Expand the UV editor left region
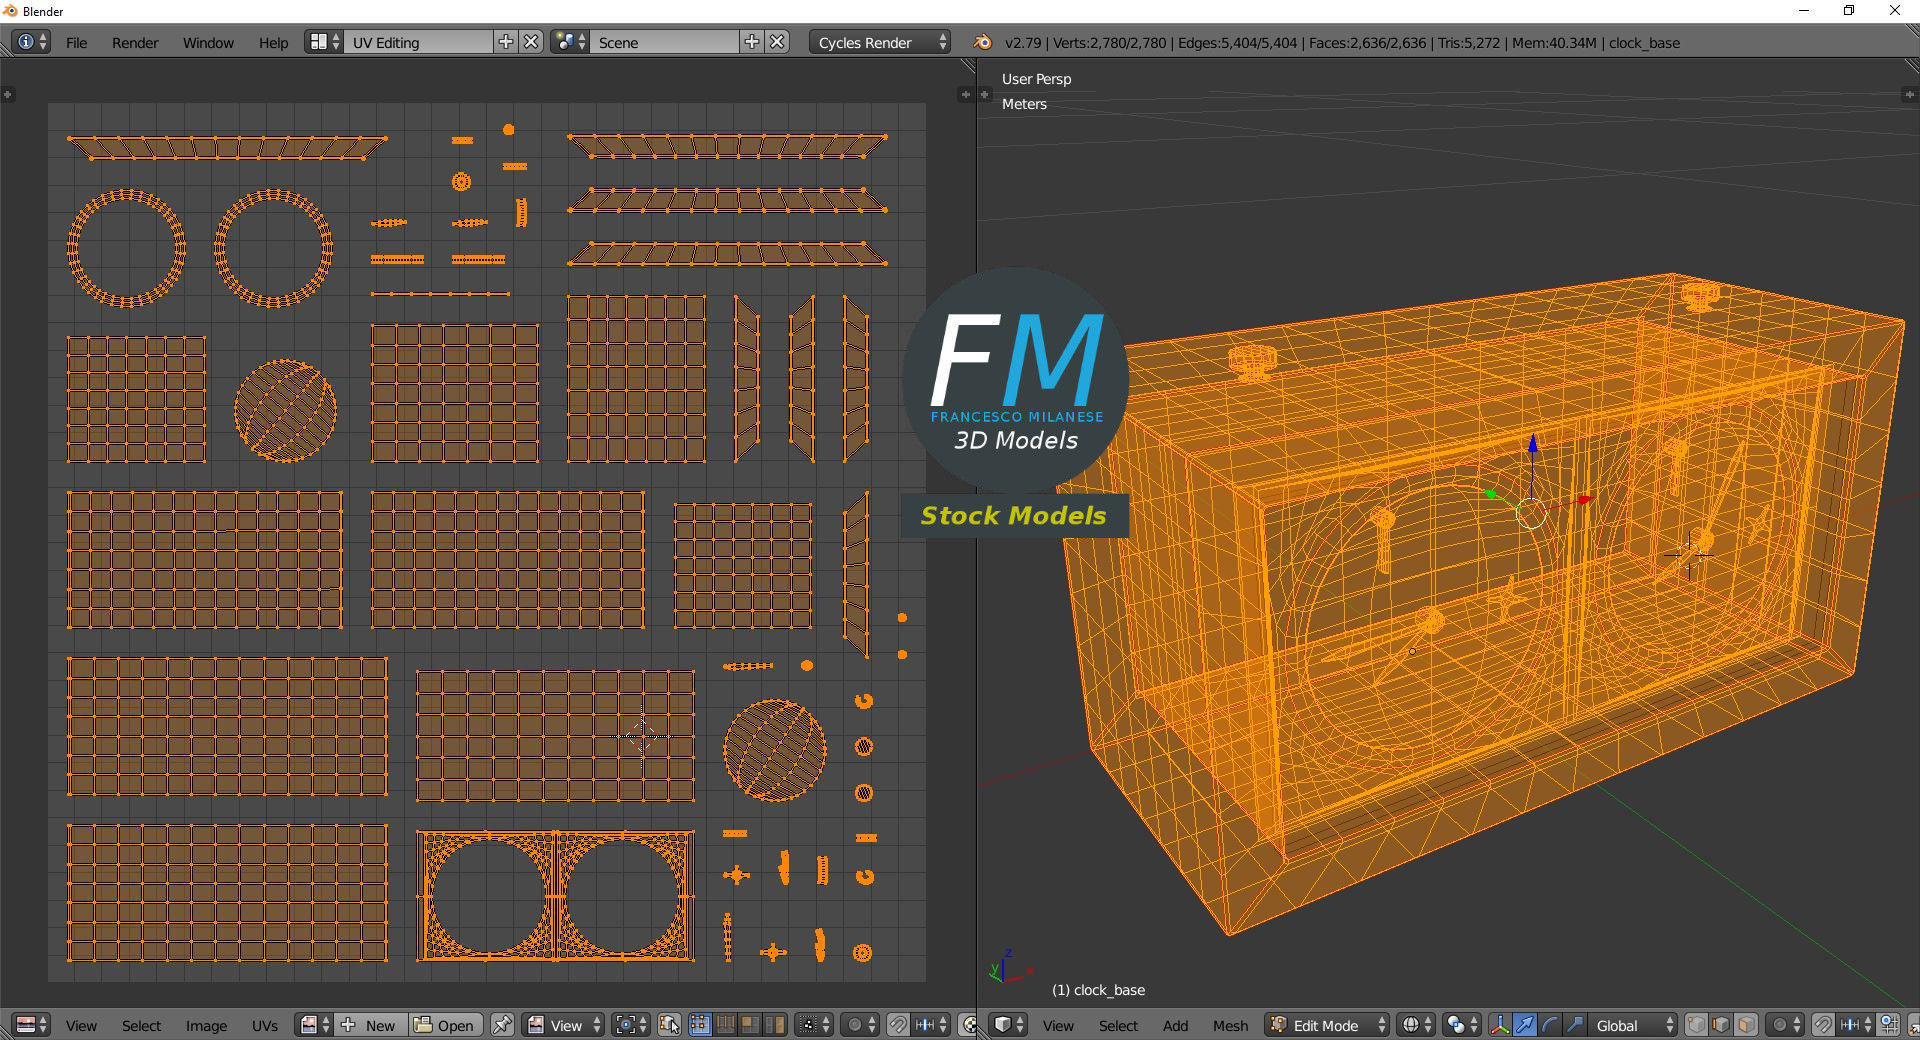Image resolution: width=1920 pixels, height=1040 pixels. tap(8, 95)
